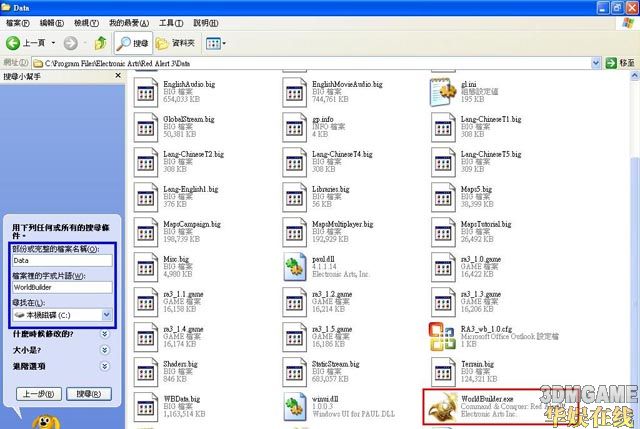The width and height of the screenshot is (640, 429).
Task: Click the search companion dog character
Action: 46,422
